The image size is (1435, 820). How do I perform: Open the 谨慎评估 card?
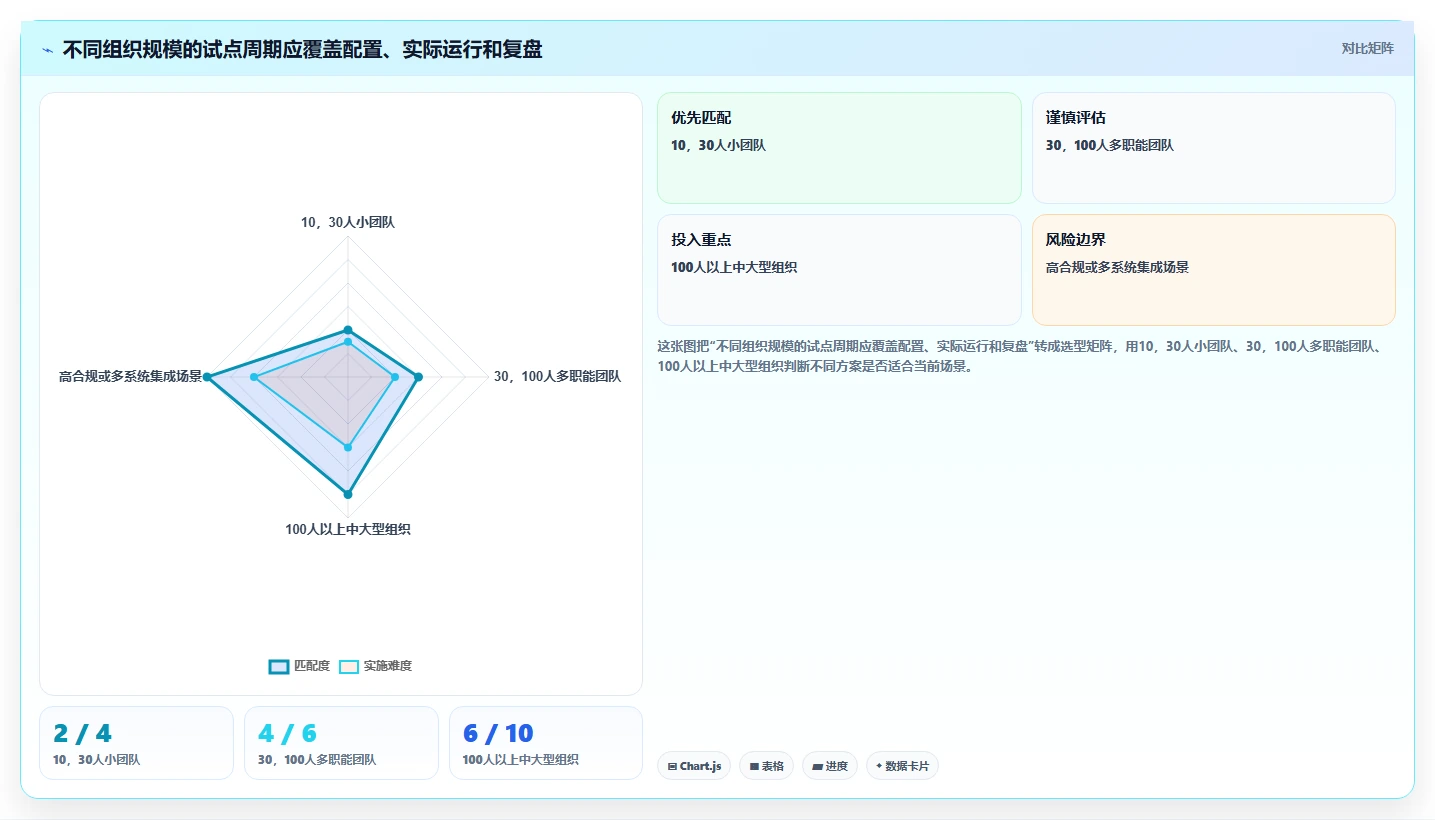[1213, 148]
